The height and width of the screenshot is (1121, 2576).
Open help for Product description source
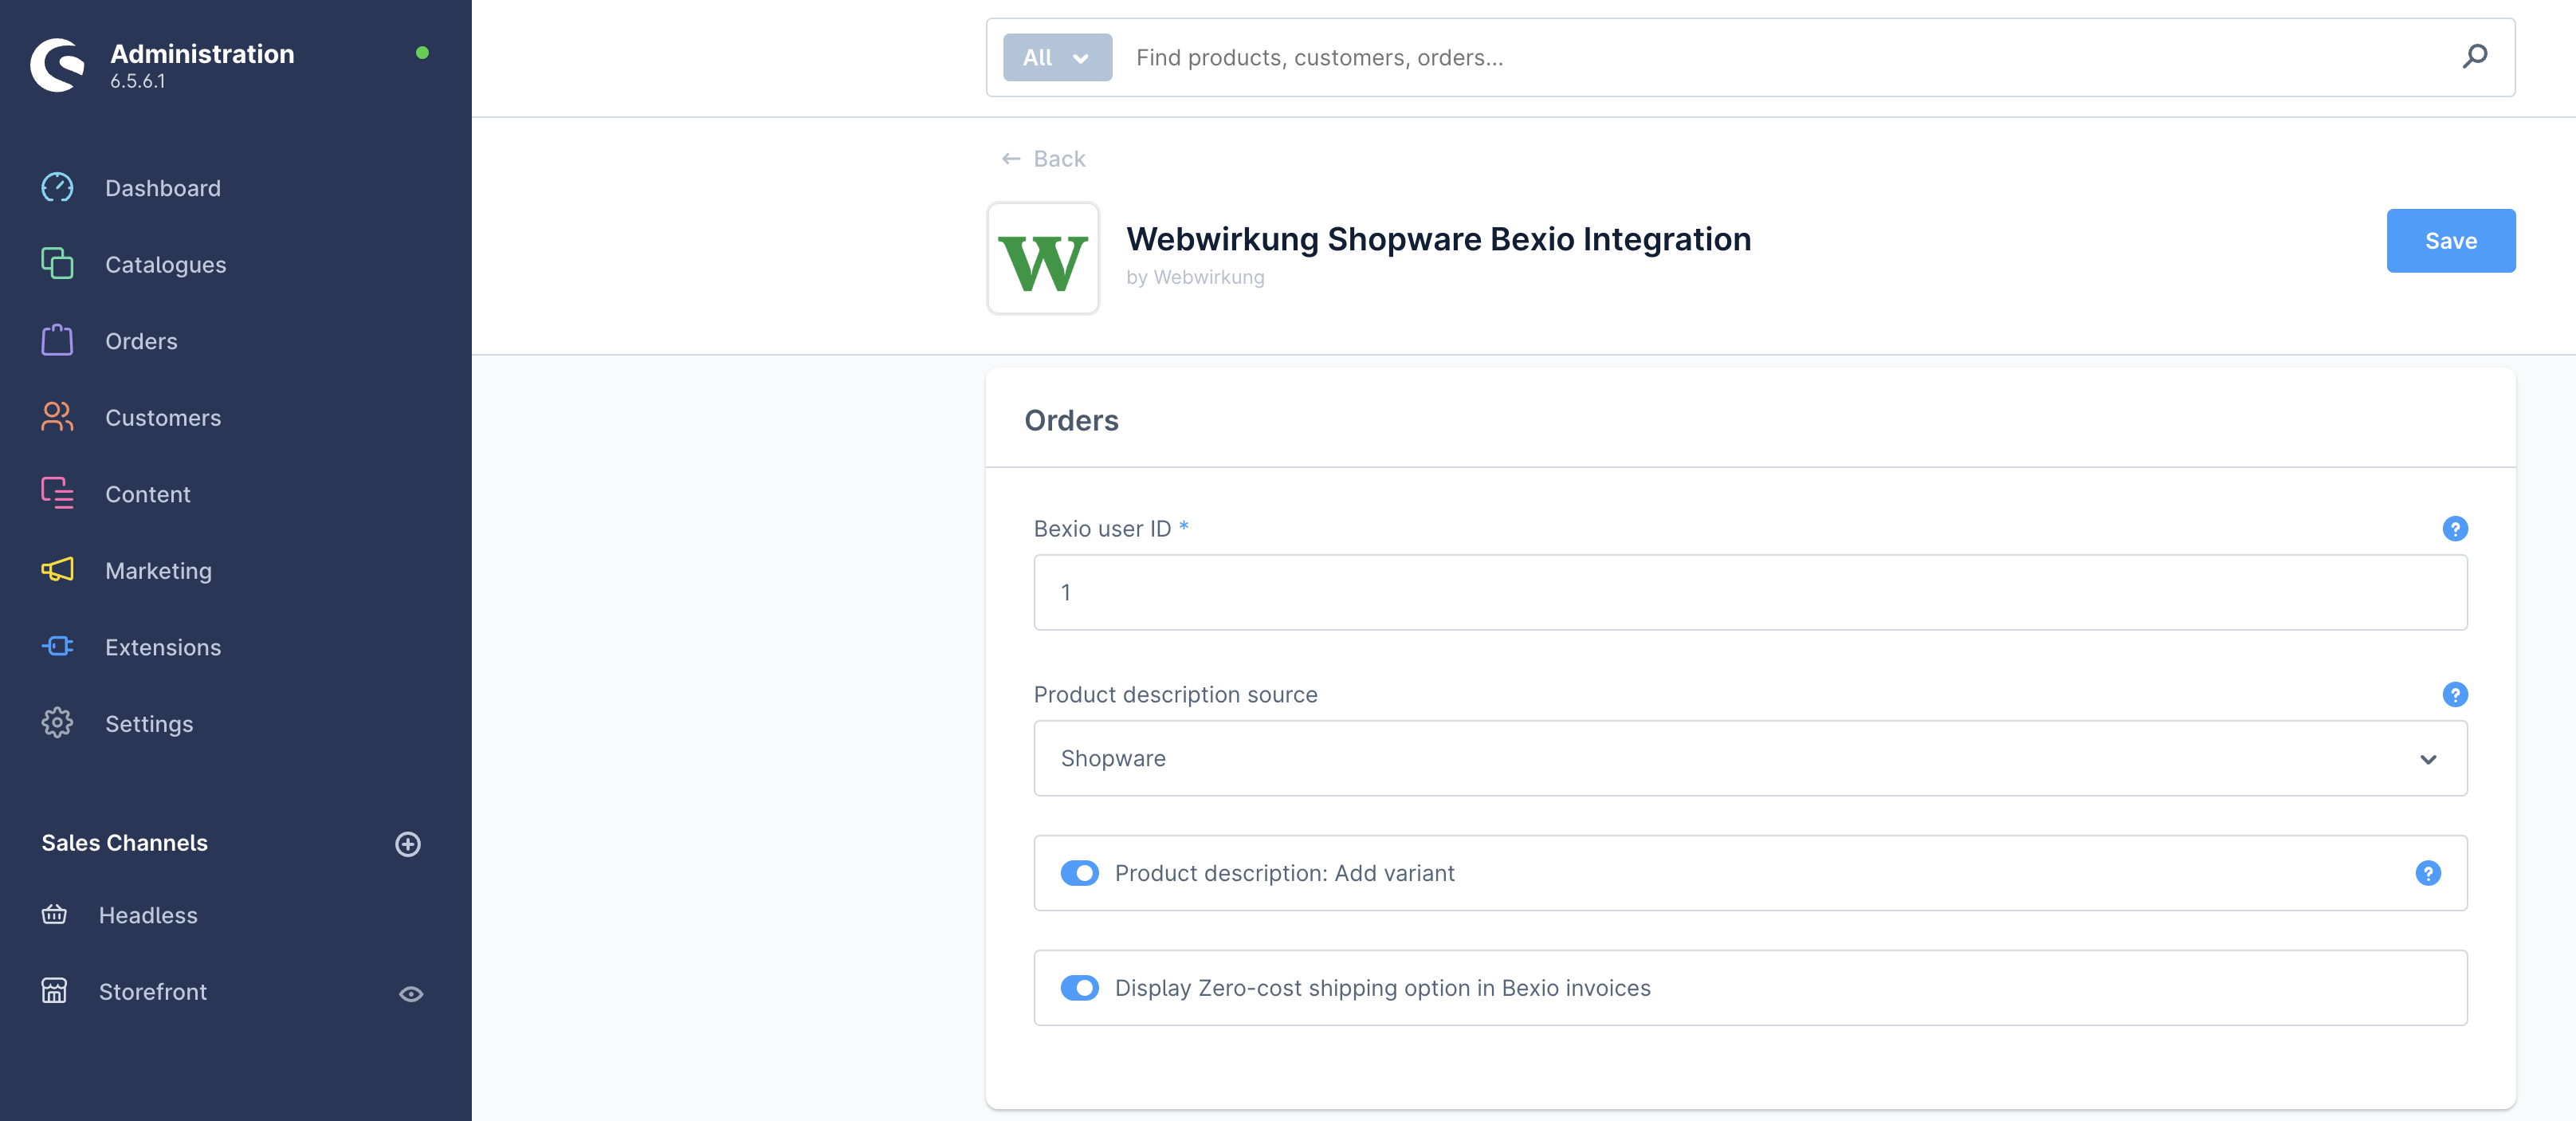pos(2454,694)
